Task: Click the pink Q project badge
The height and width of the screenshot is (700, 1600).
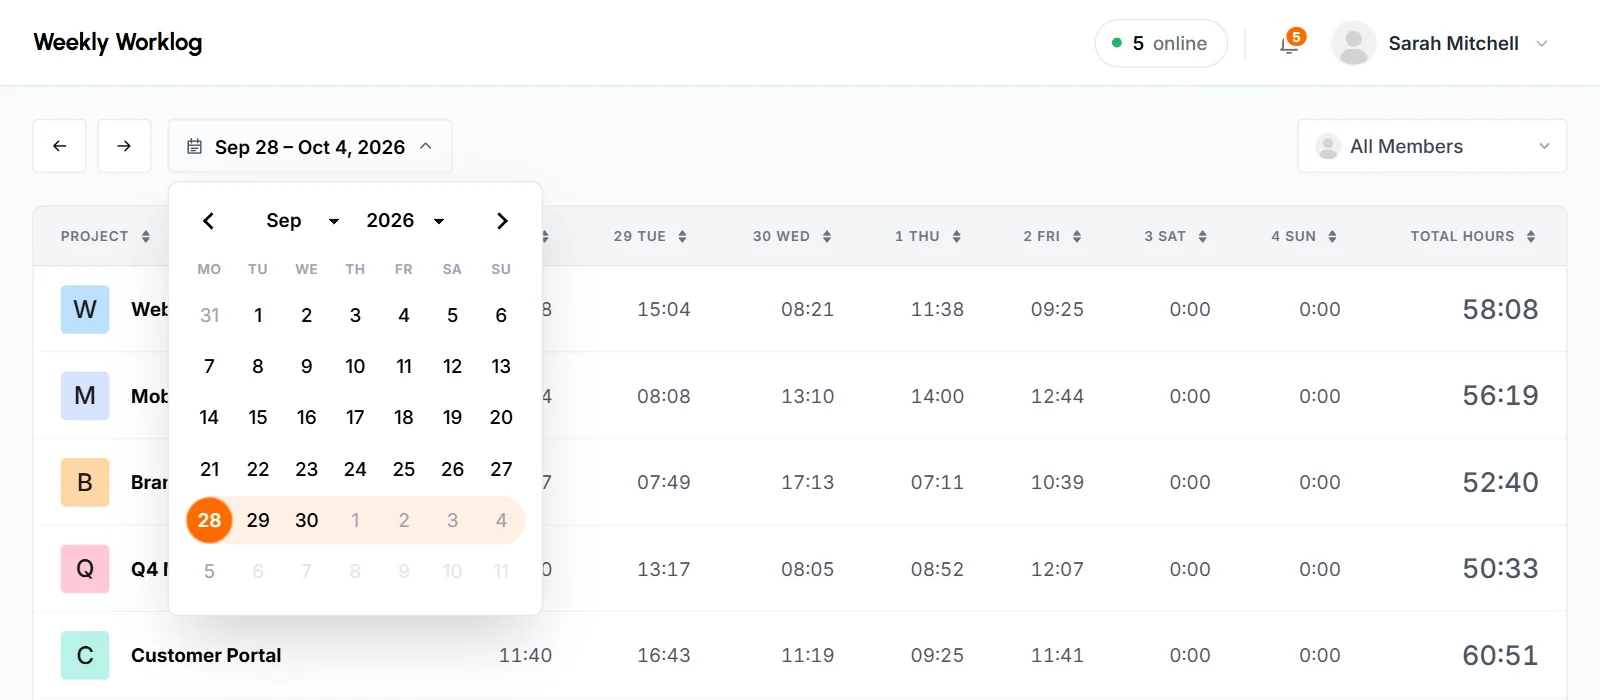Action: point(85,569)
